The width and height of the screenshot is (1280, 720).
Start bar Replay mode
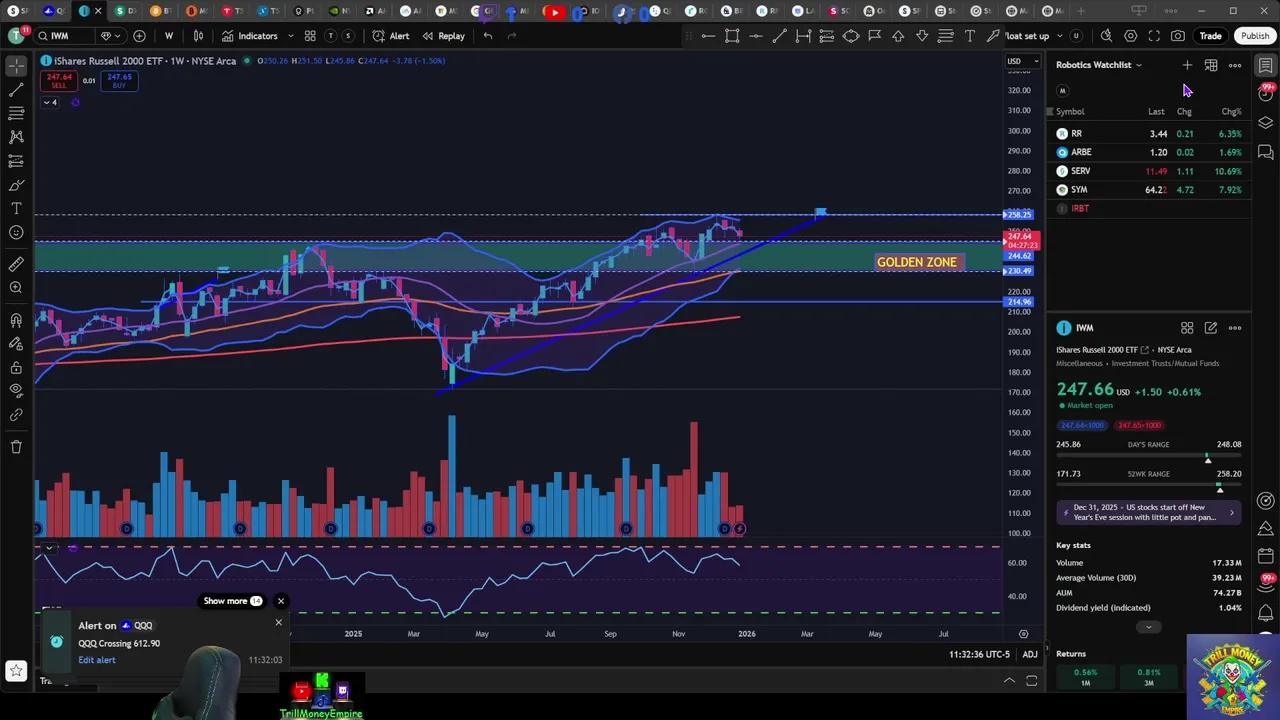443,36
